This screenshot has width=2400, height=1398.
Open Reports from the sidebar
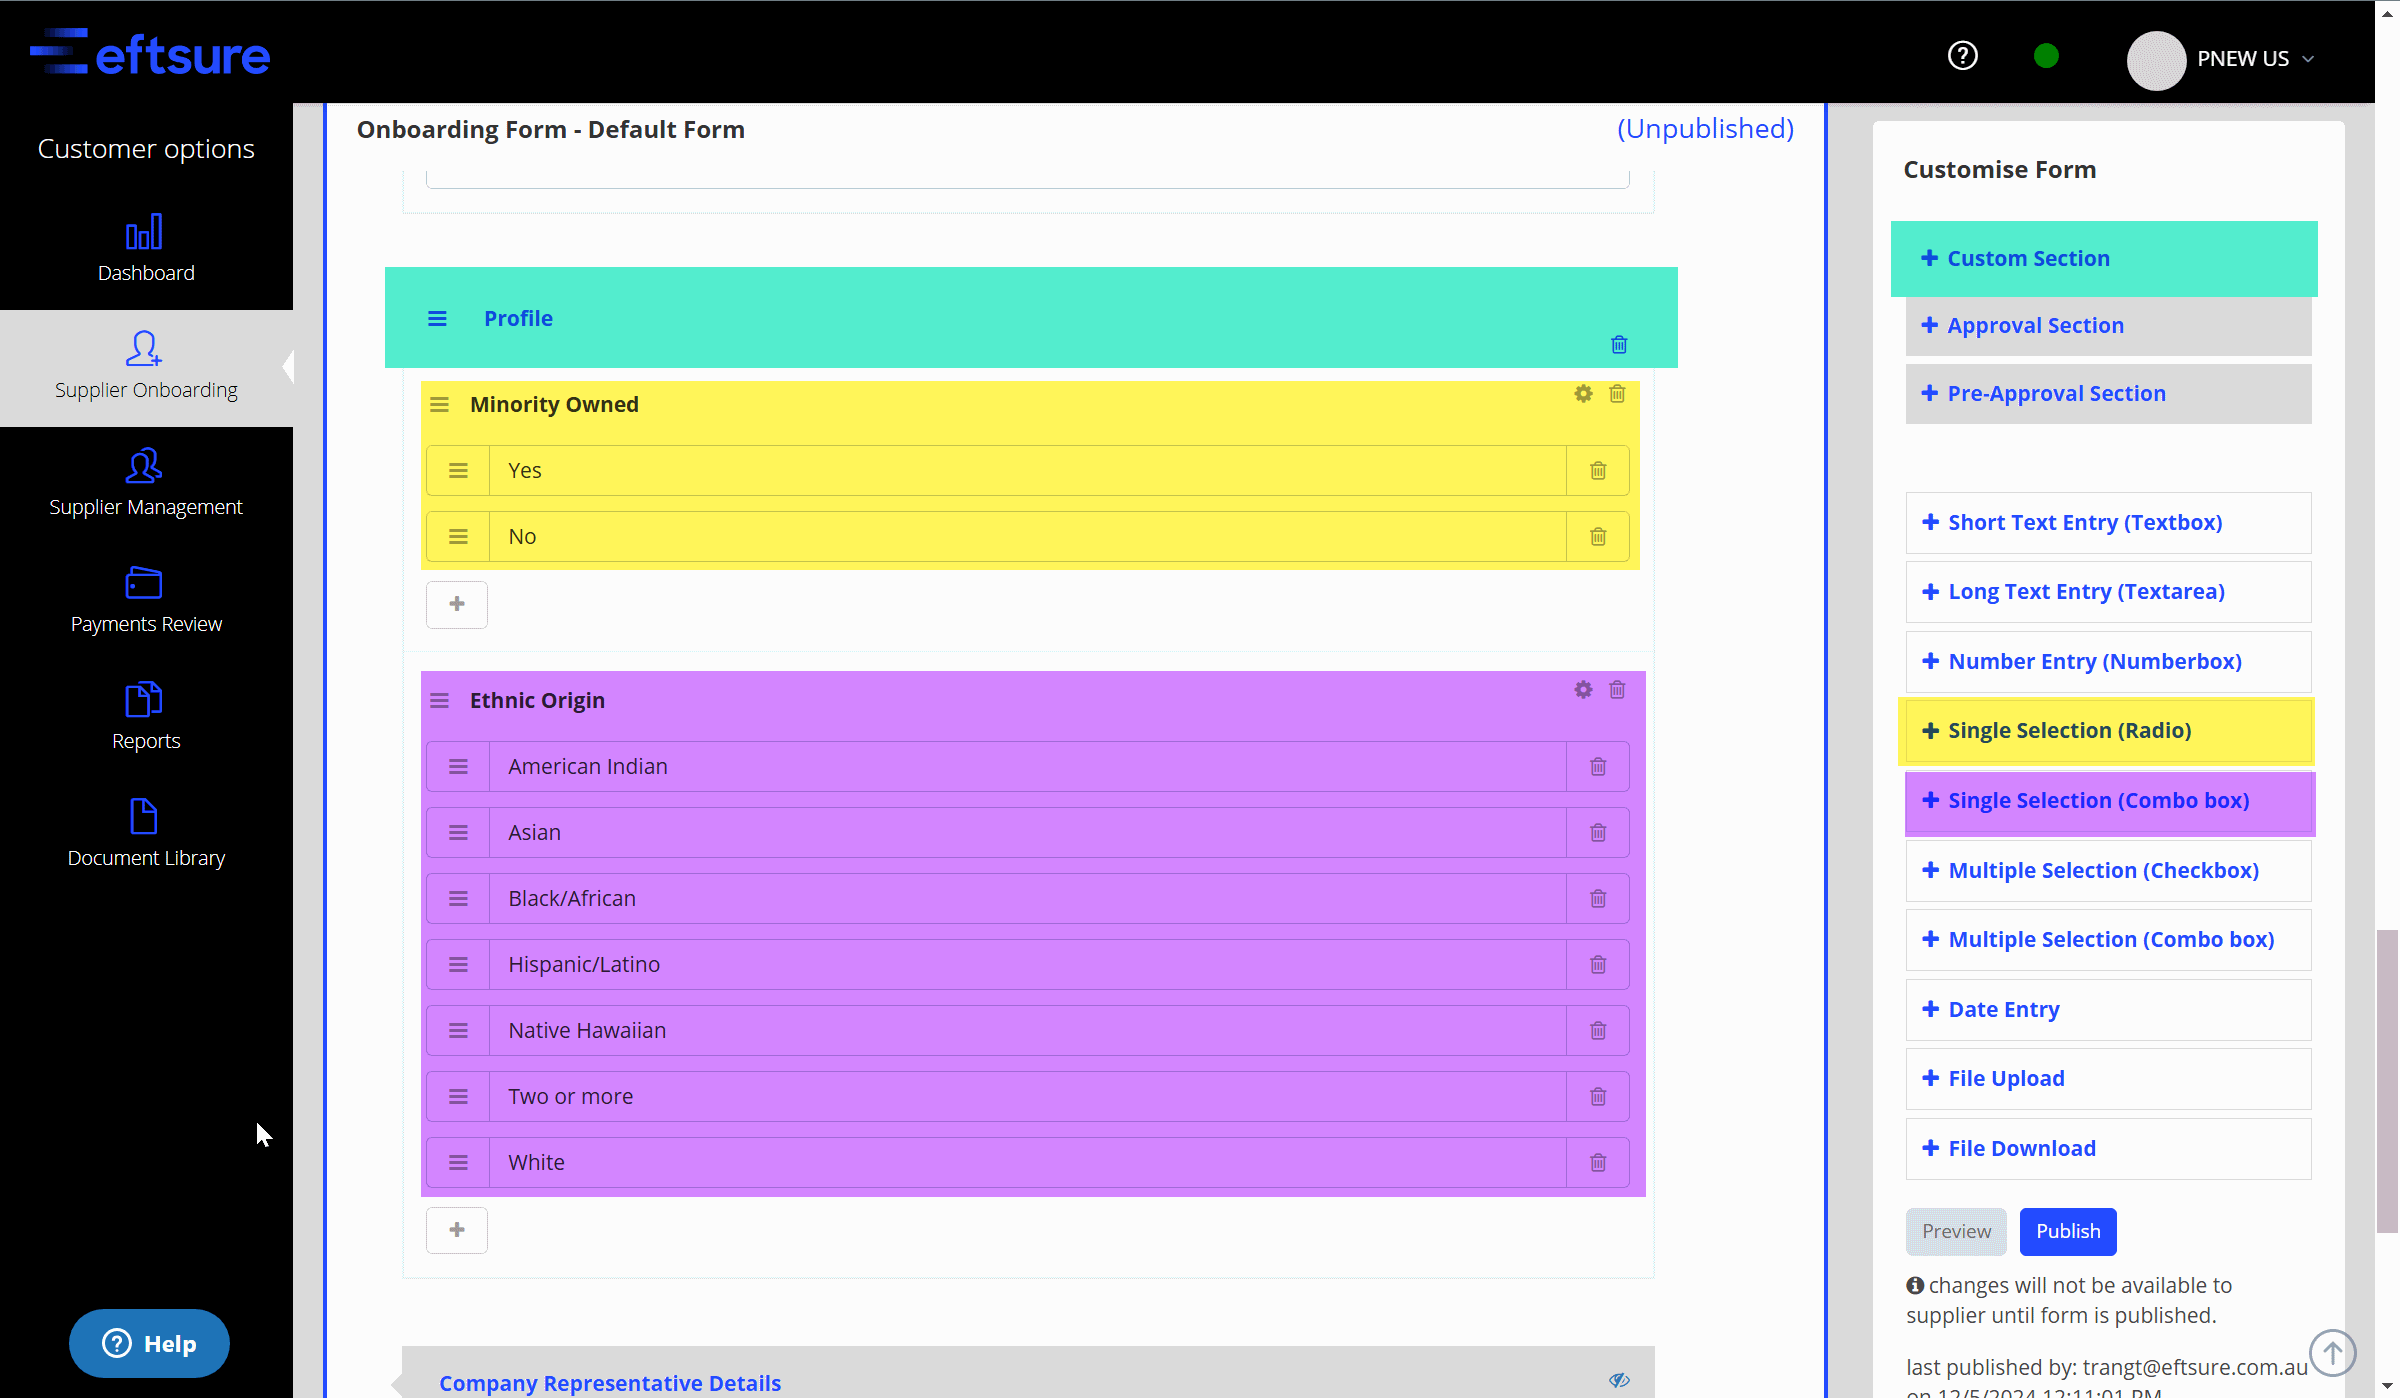point(146,717)
